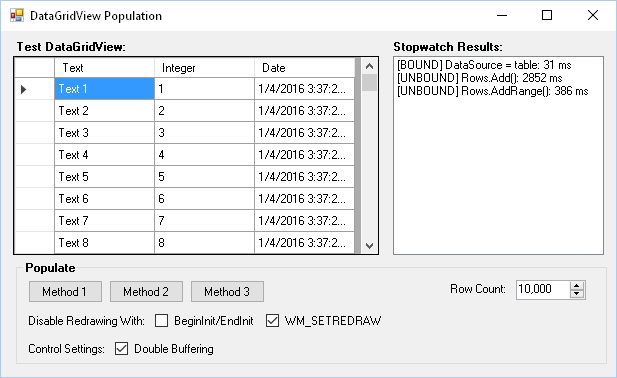Select the Integer cell with value 6
This screenshot has height=378, width=617.
pos(204,199)
